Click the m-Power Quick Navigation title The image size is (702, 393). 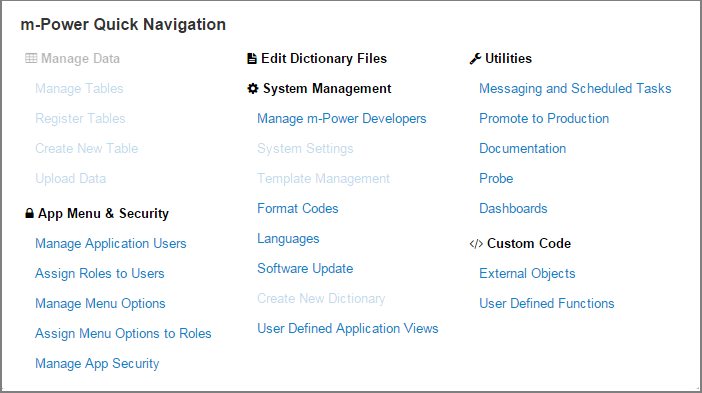(x=123, y=25)
